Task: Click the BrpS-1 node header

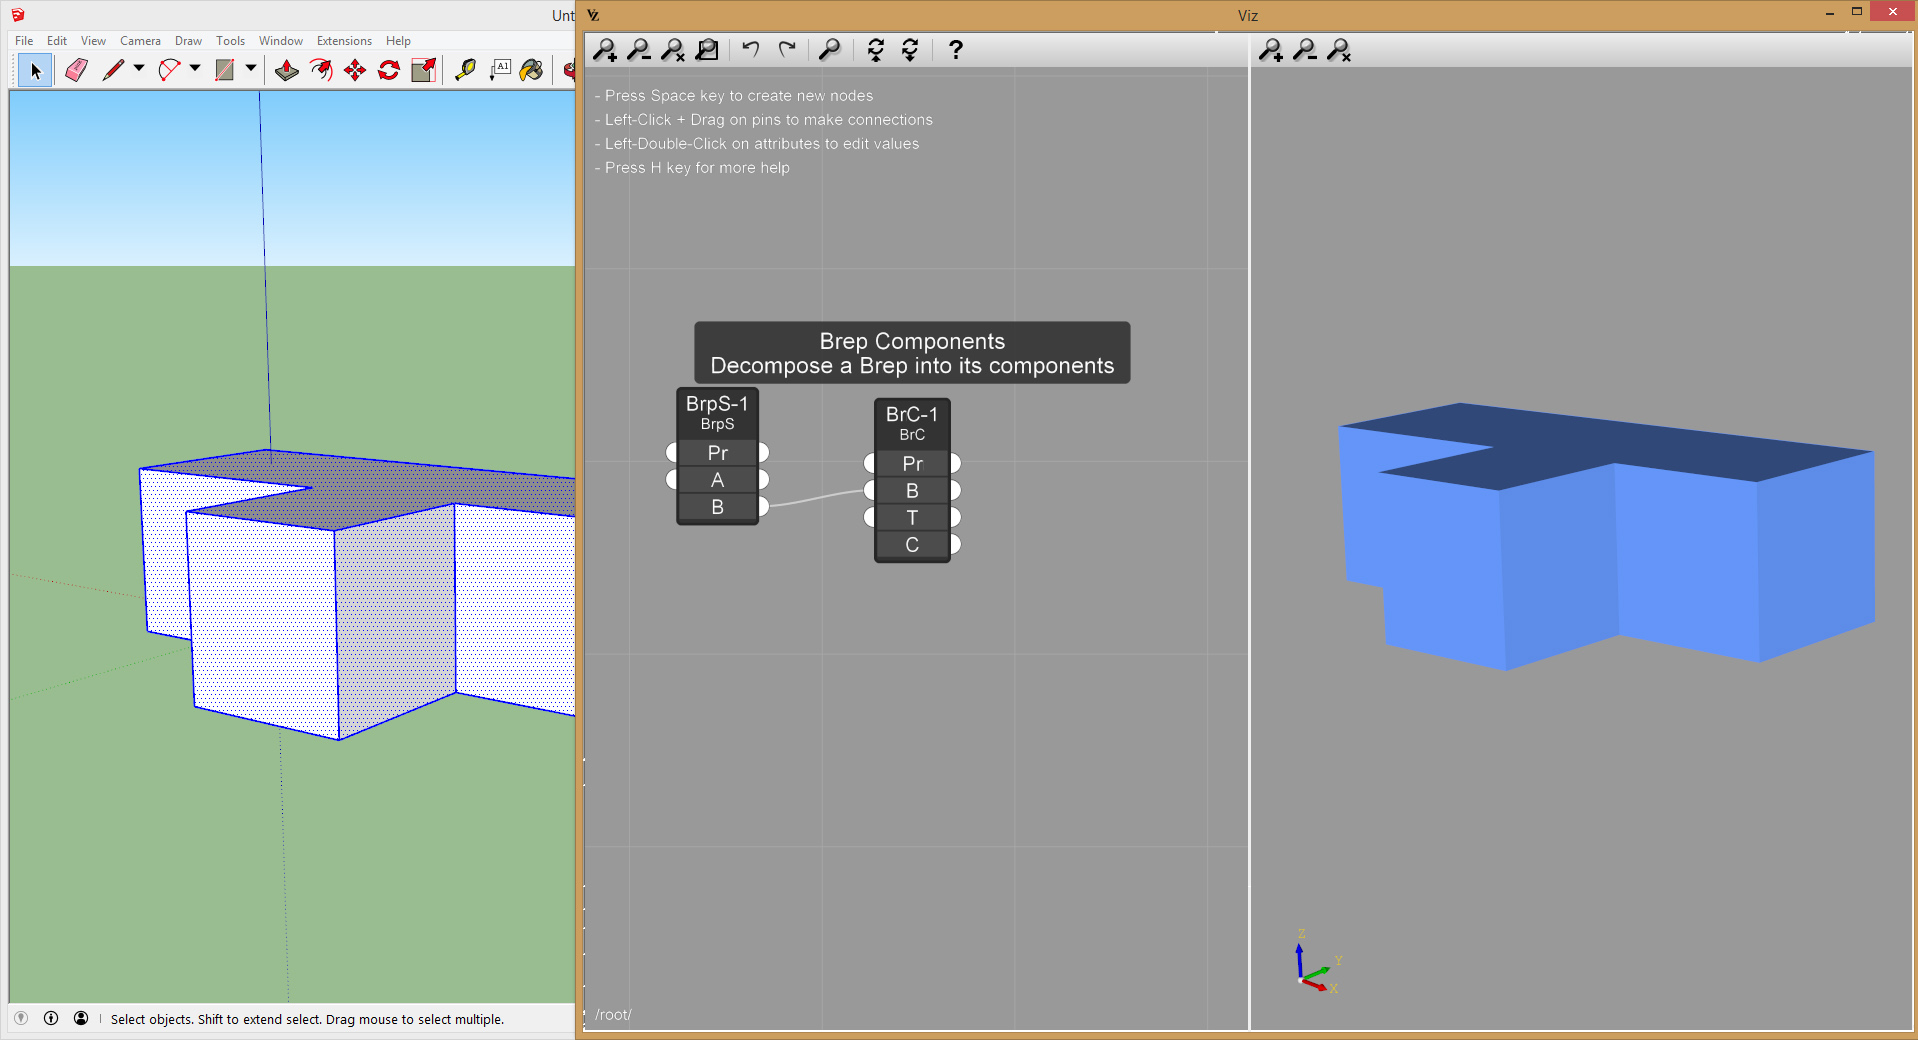Action: point(717,404)
